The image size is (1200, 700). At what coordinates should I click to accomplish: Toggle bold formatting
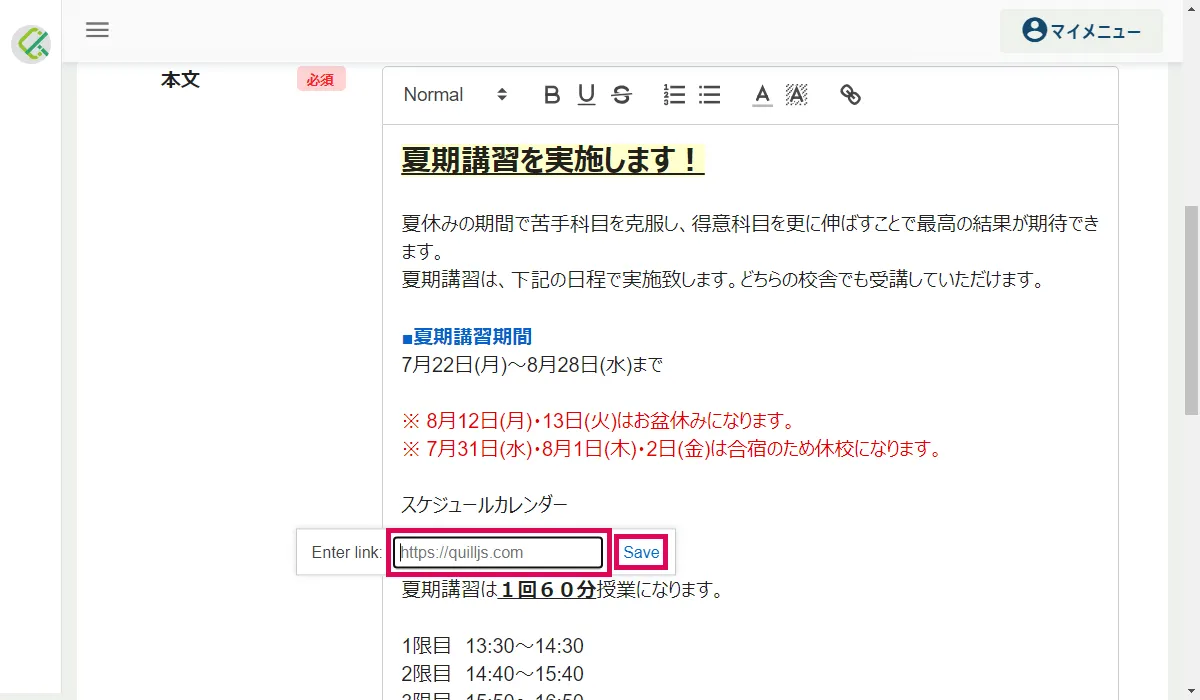tap(552, 95)
